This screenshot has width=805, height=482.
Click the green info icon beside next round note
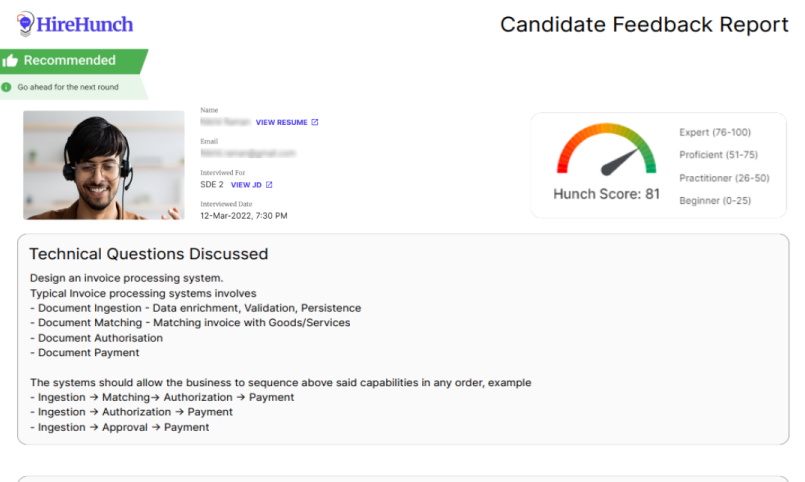[x=7, y=87]
